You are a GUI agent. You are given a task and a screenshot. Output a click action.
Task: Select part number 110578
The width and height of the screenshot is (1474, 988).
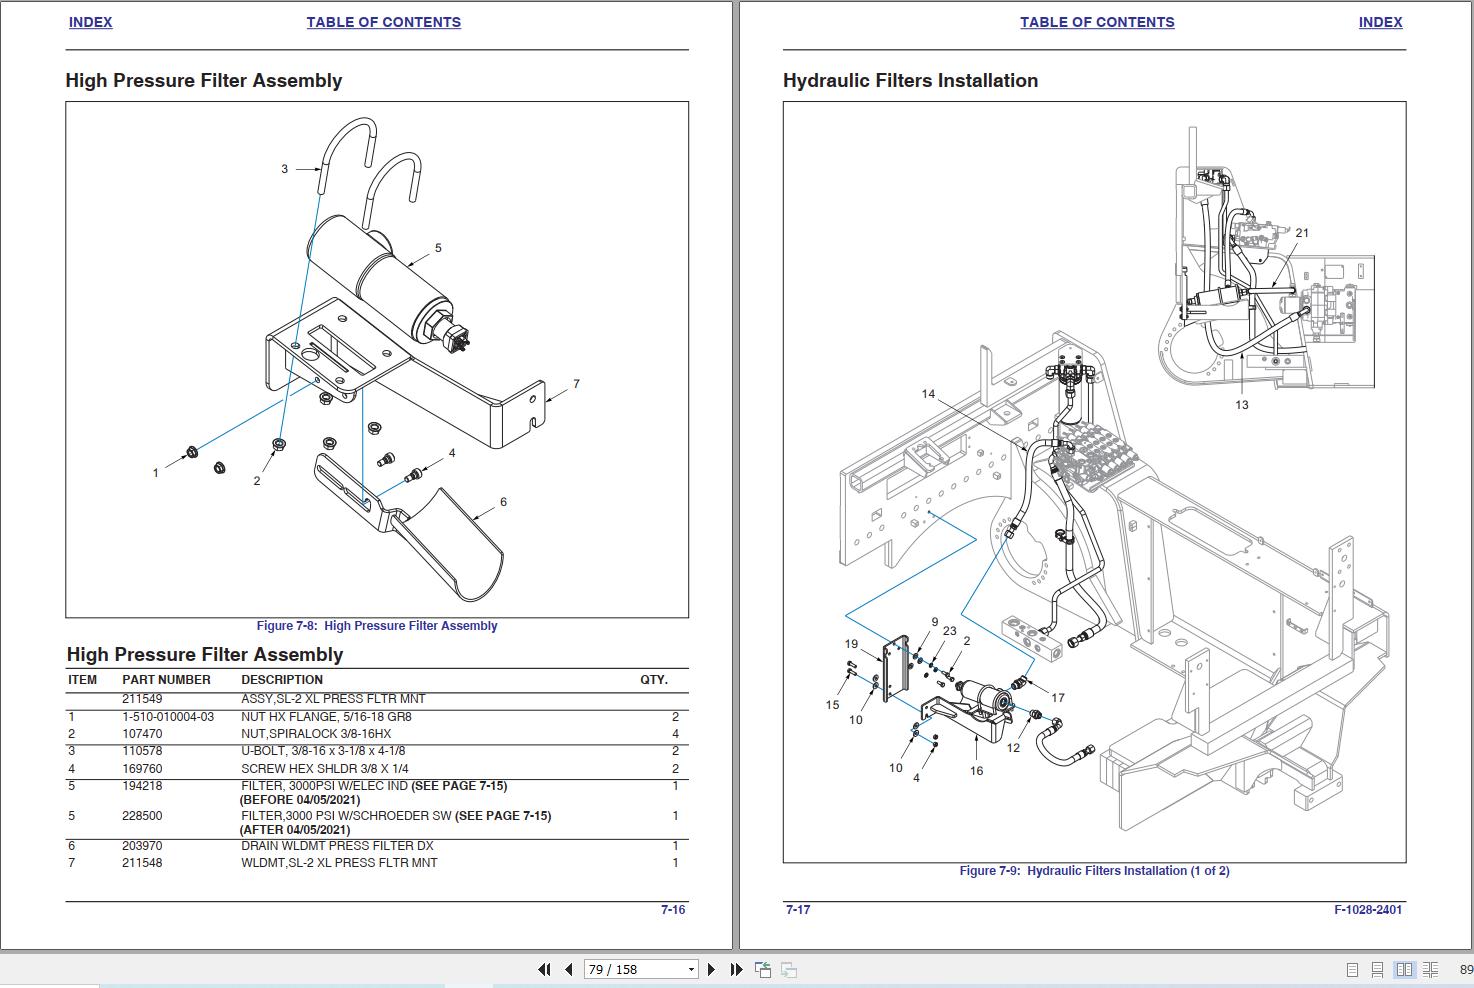pos(142,751)
